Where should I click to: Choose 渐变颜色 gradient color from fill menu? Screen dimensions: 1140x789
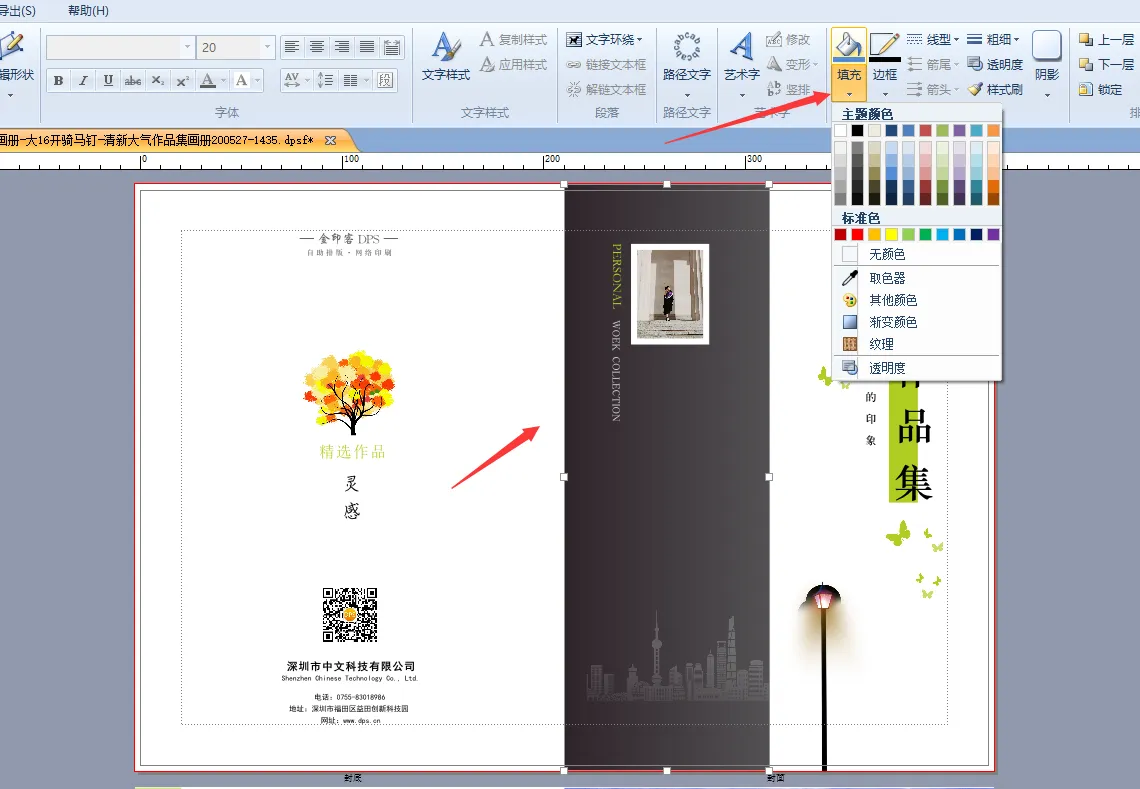pyautogui.click(x=892, y=322)
